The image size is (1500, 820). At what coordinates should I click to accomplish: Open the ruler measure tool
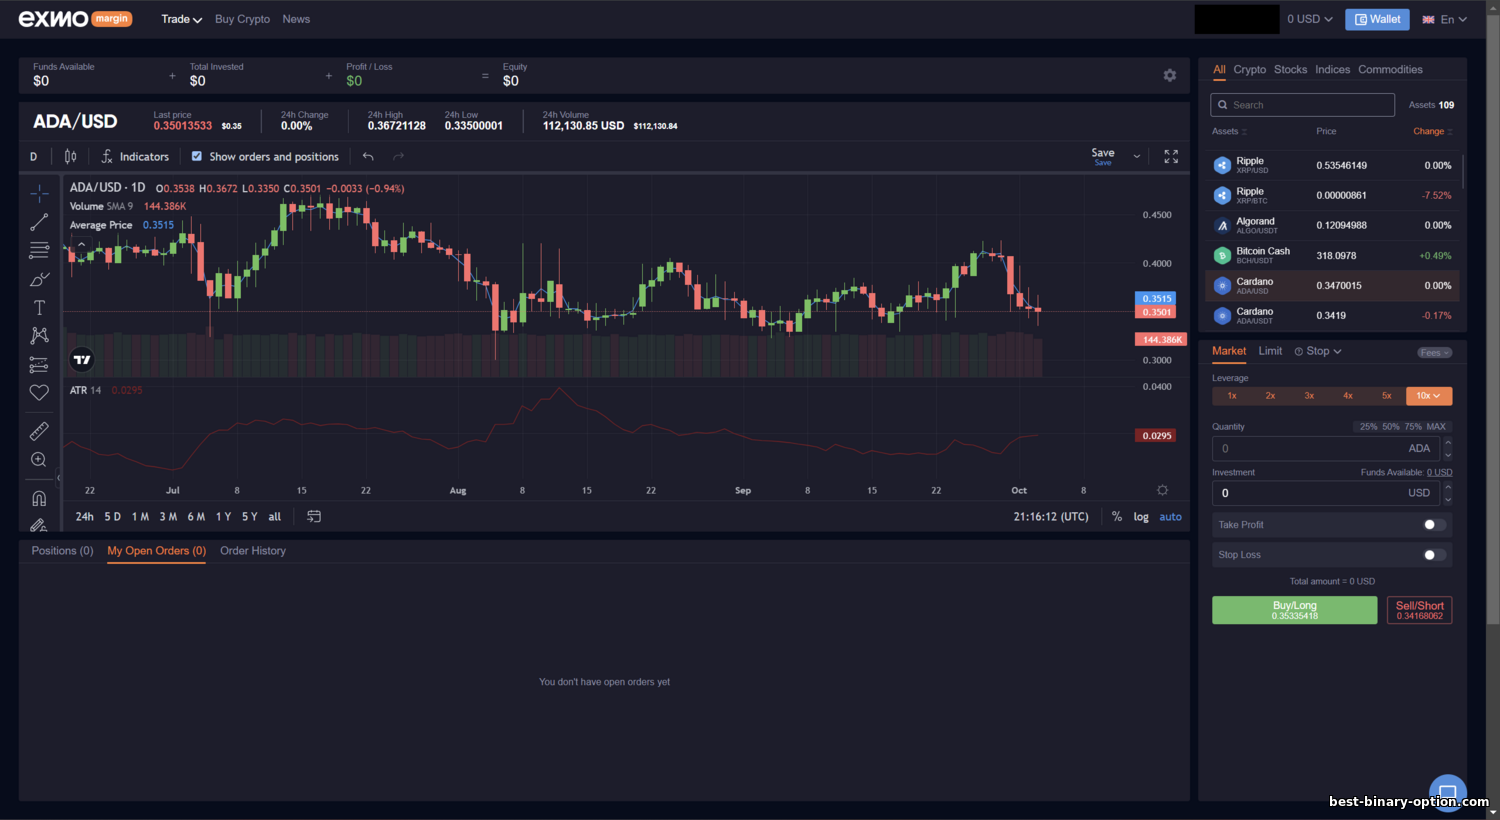(39, 431)
